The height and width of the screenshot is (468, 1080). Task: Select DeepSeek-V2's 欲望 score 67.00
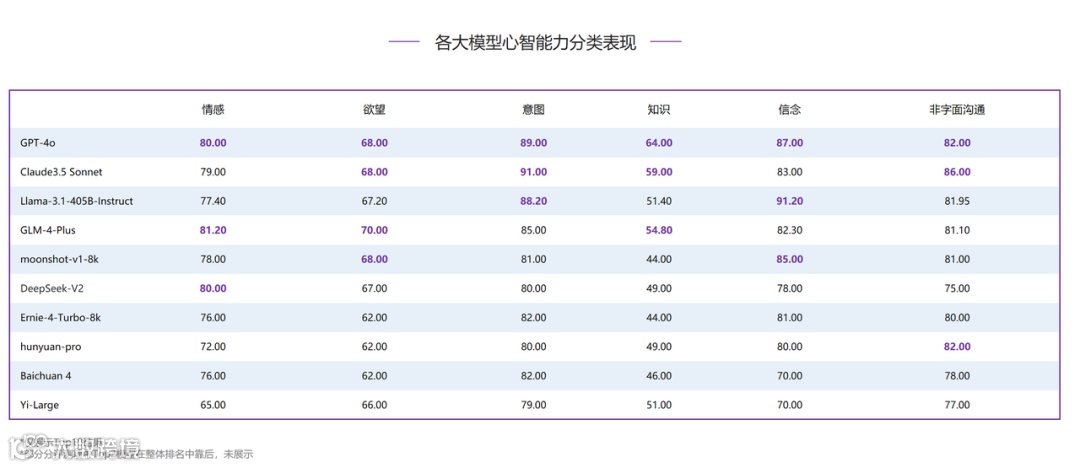click(x=374, y=289)
